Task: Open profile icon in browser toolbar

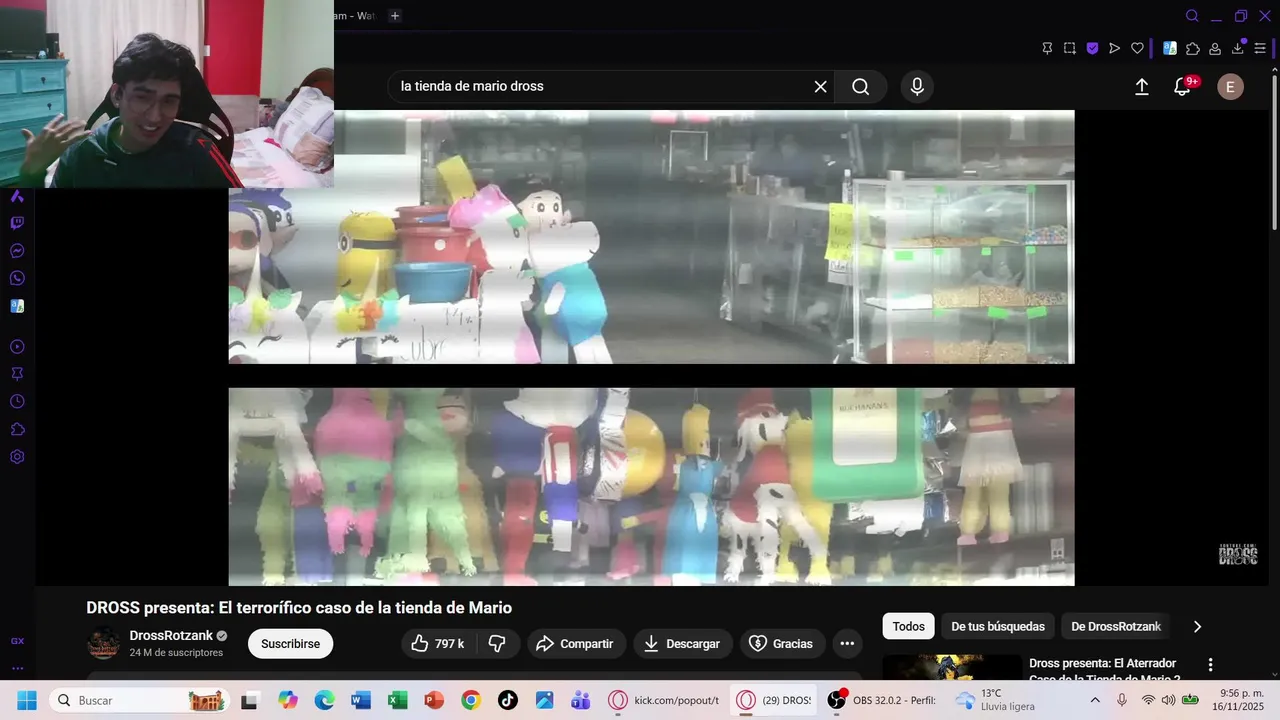Action: pyautogui.click(x=1215, y=48)
